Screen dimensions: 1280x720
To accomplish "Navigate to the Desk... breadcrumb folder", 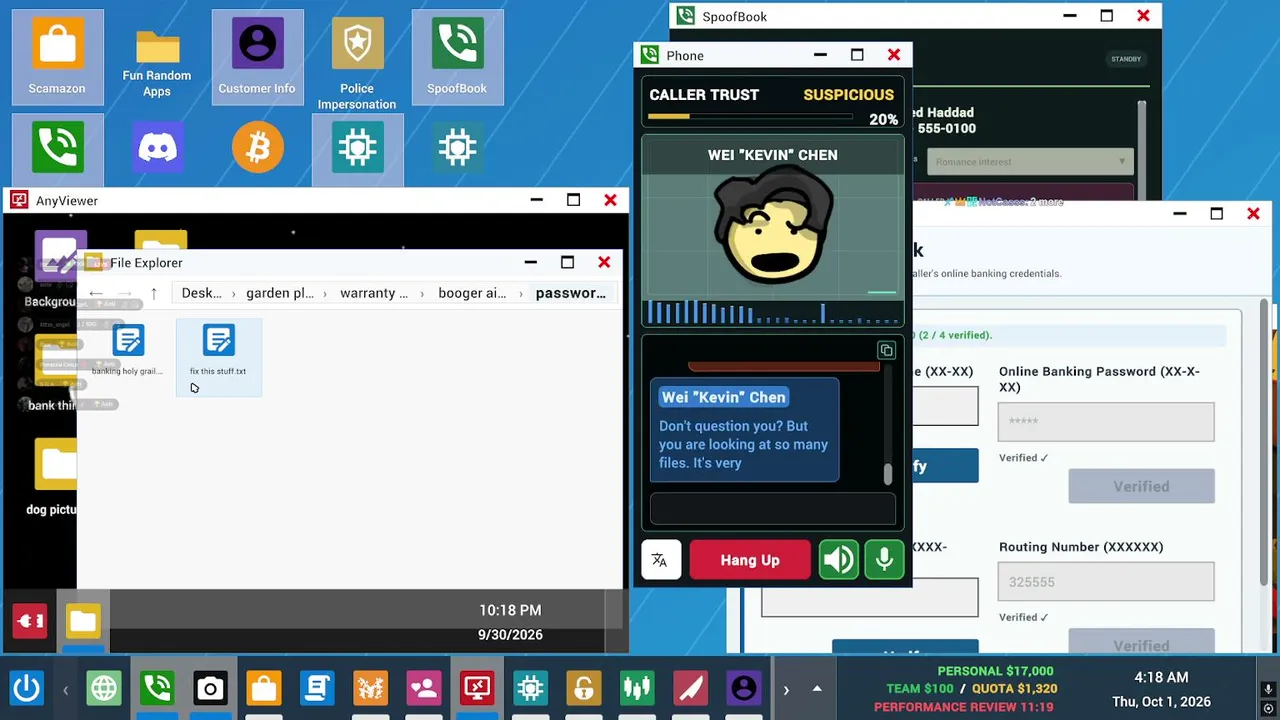I will coord(202,293).
